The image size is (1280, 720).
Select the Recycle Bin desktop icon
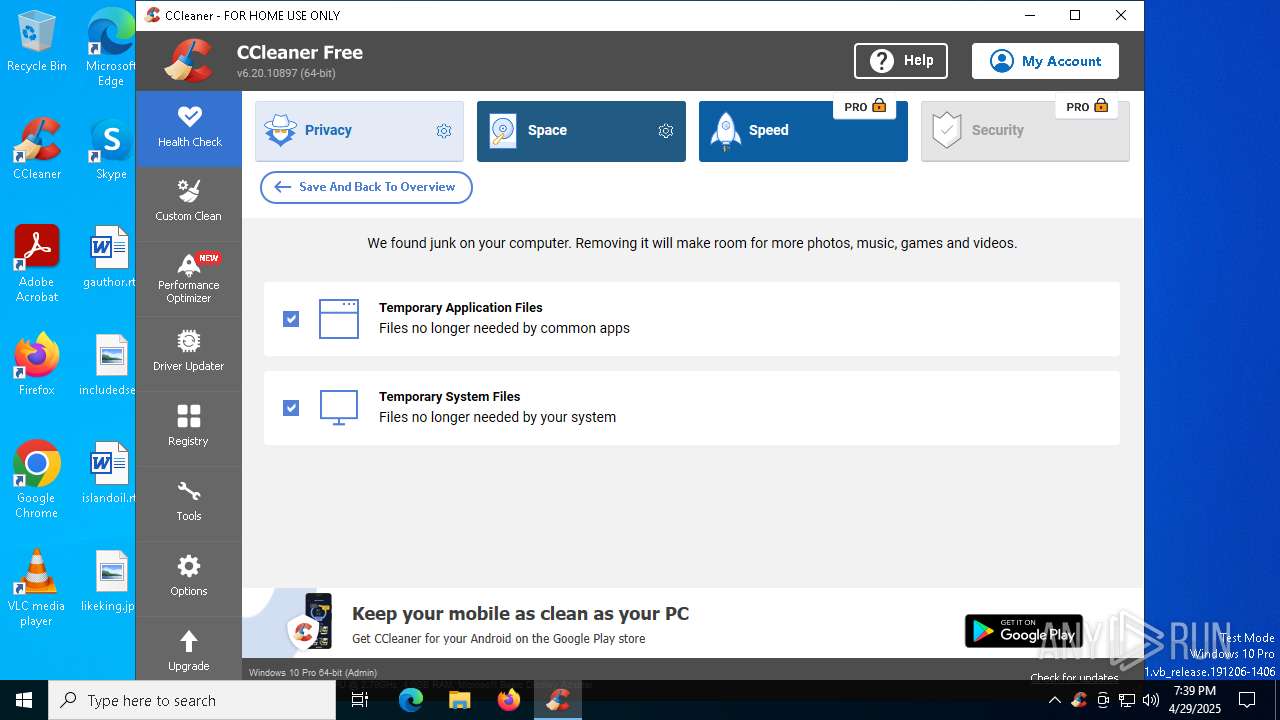tap(37, 42)
